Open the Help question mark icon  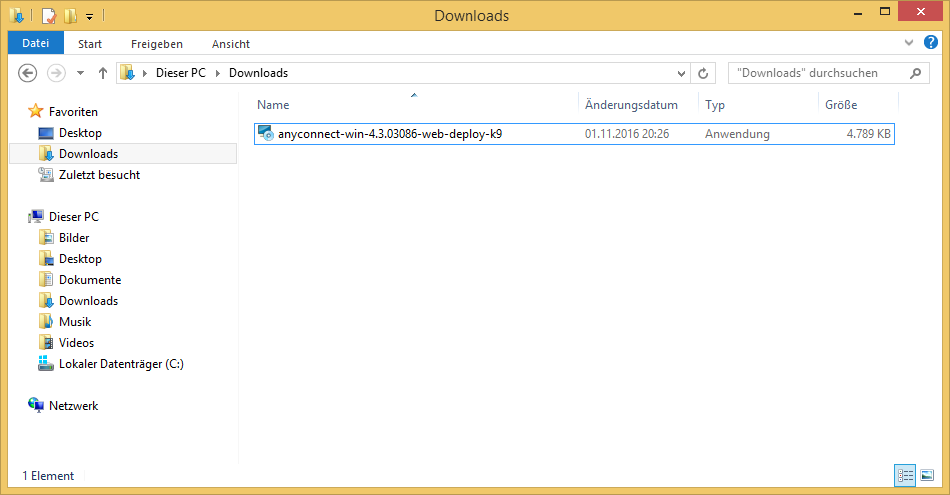coord(931,42)
